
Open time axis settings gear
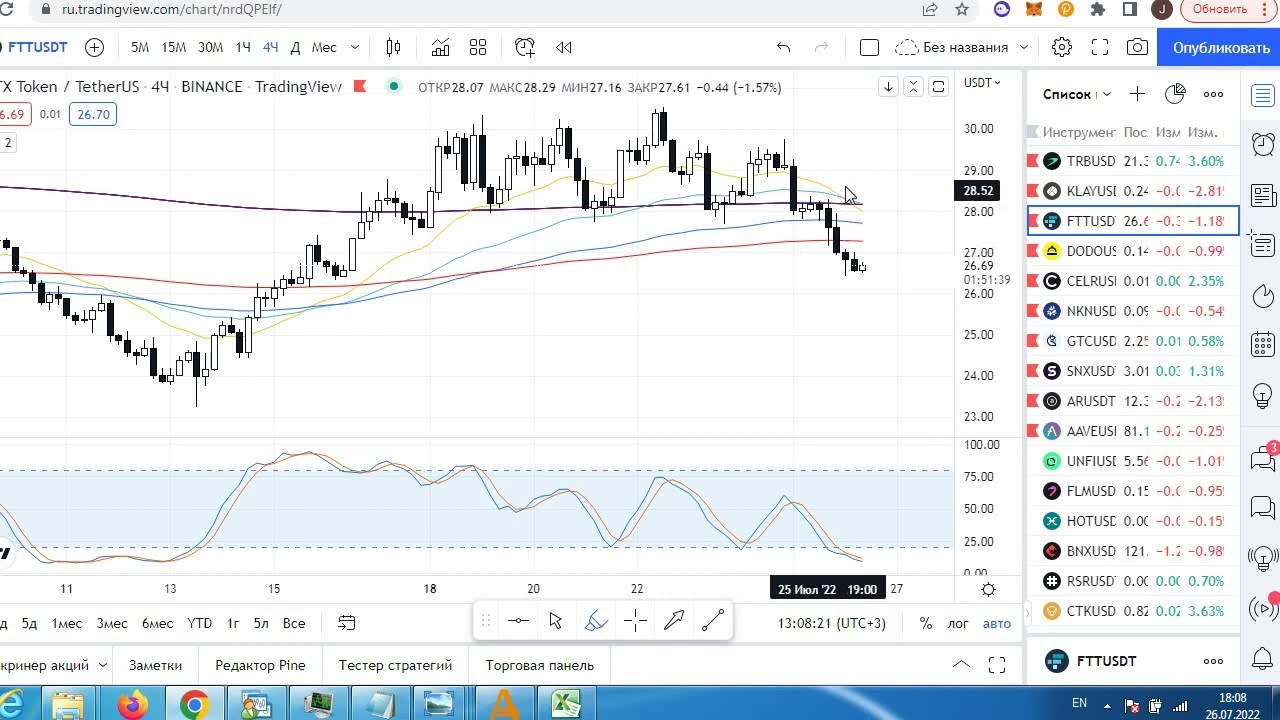coord(988,589)
